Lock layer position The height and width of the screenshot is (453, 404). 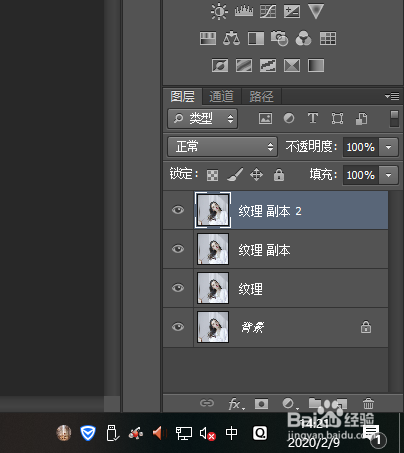pos(256,175)
